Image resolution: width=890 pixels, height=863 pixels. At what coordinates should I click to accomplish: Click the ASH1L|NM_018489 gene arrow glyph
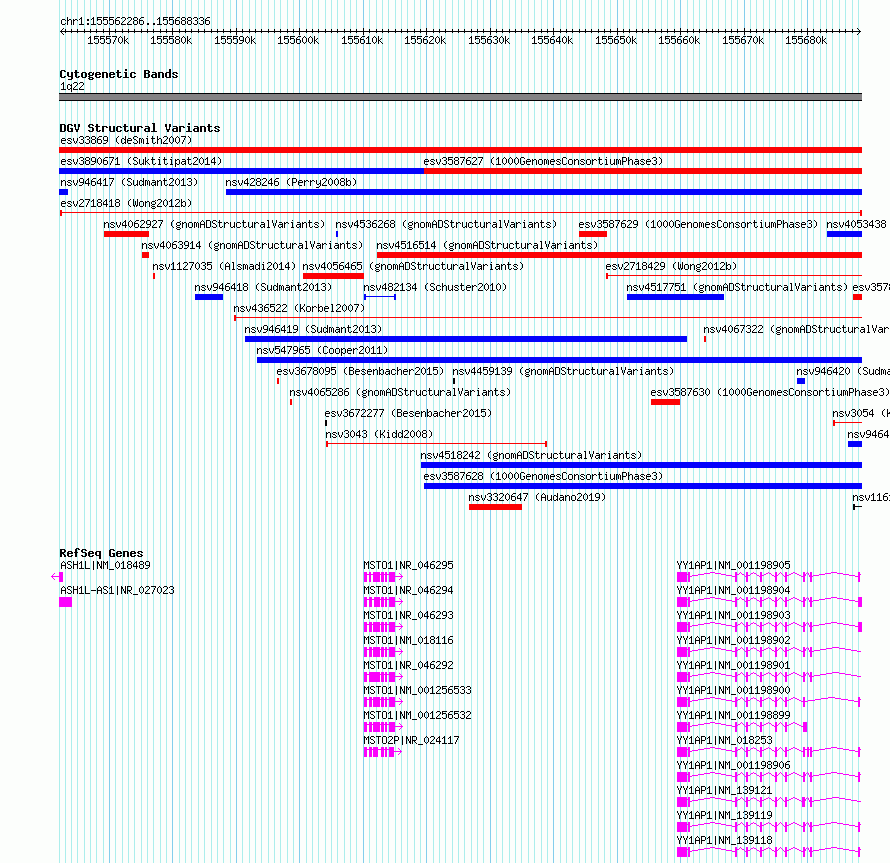[x=56, y=577]
